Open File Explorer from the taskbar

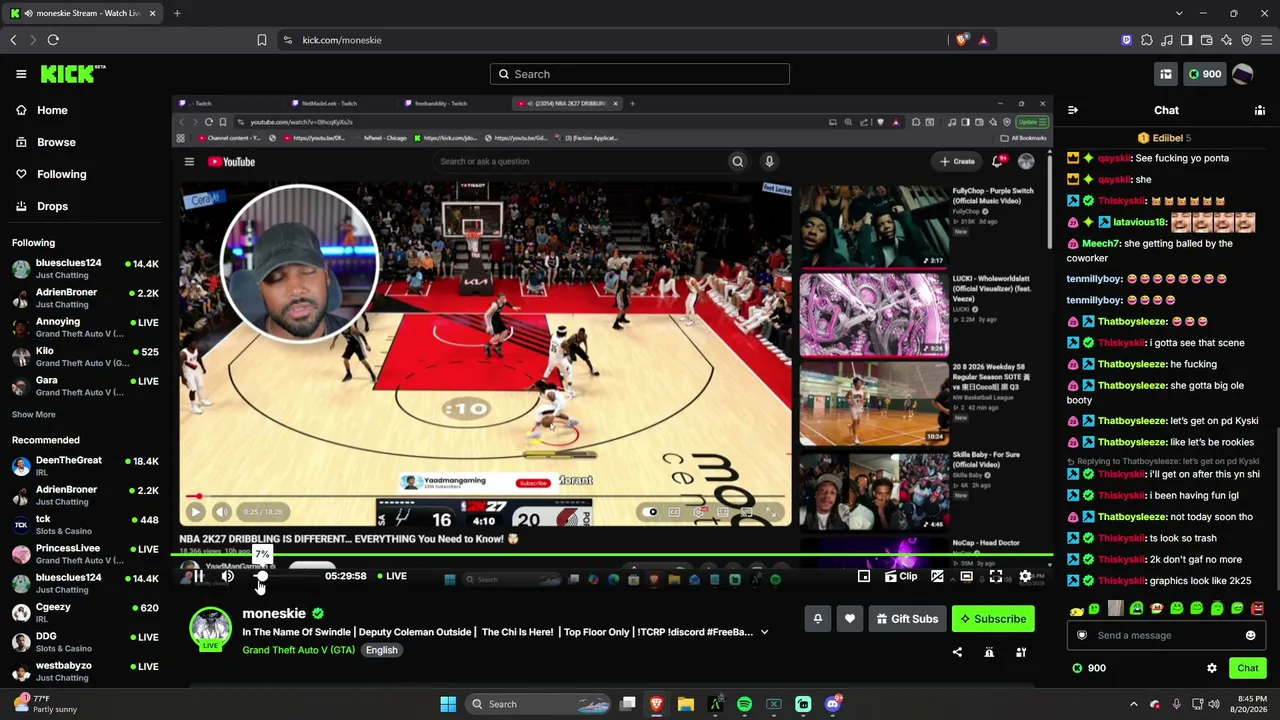(x=686, y=704)
